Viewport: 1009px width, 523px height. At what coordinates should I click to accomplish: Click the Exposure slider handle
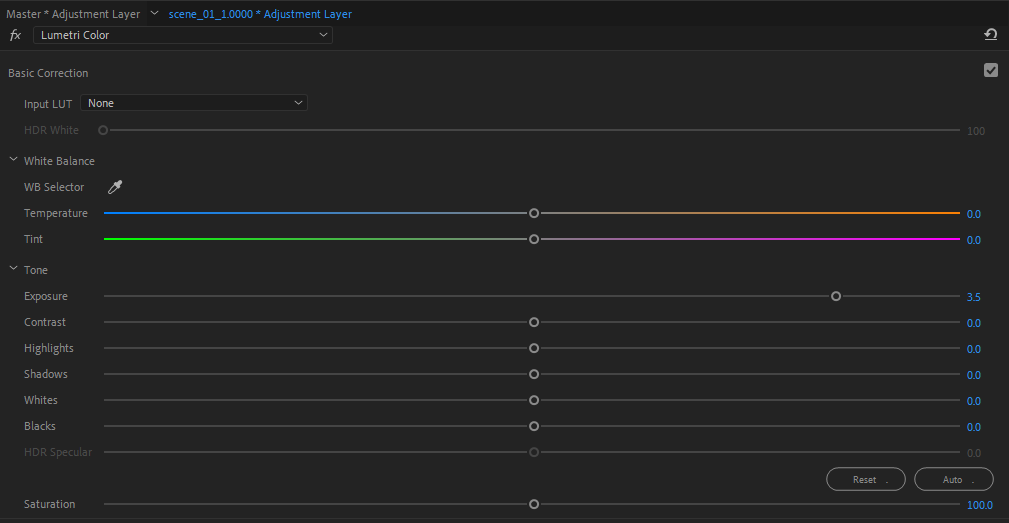(836, 296)
